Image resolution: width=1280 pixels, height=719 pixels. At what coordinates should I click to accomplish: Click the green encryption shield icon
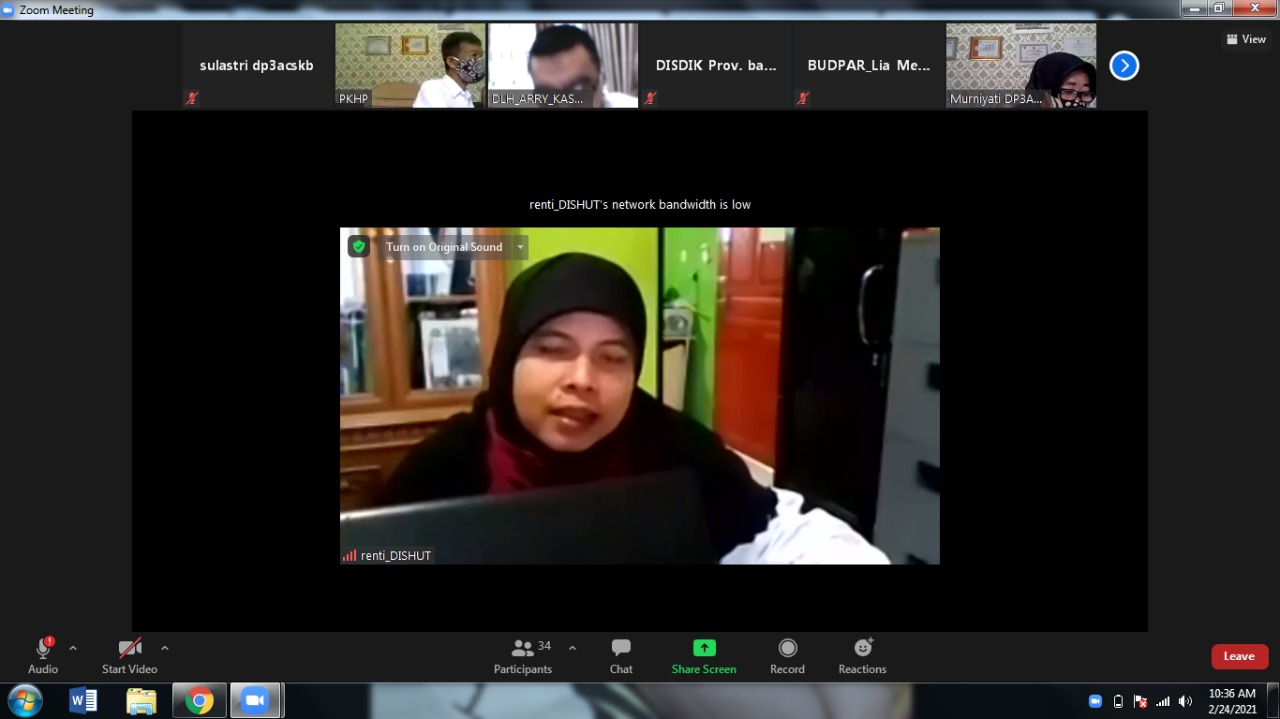tap(359, 246)
